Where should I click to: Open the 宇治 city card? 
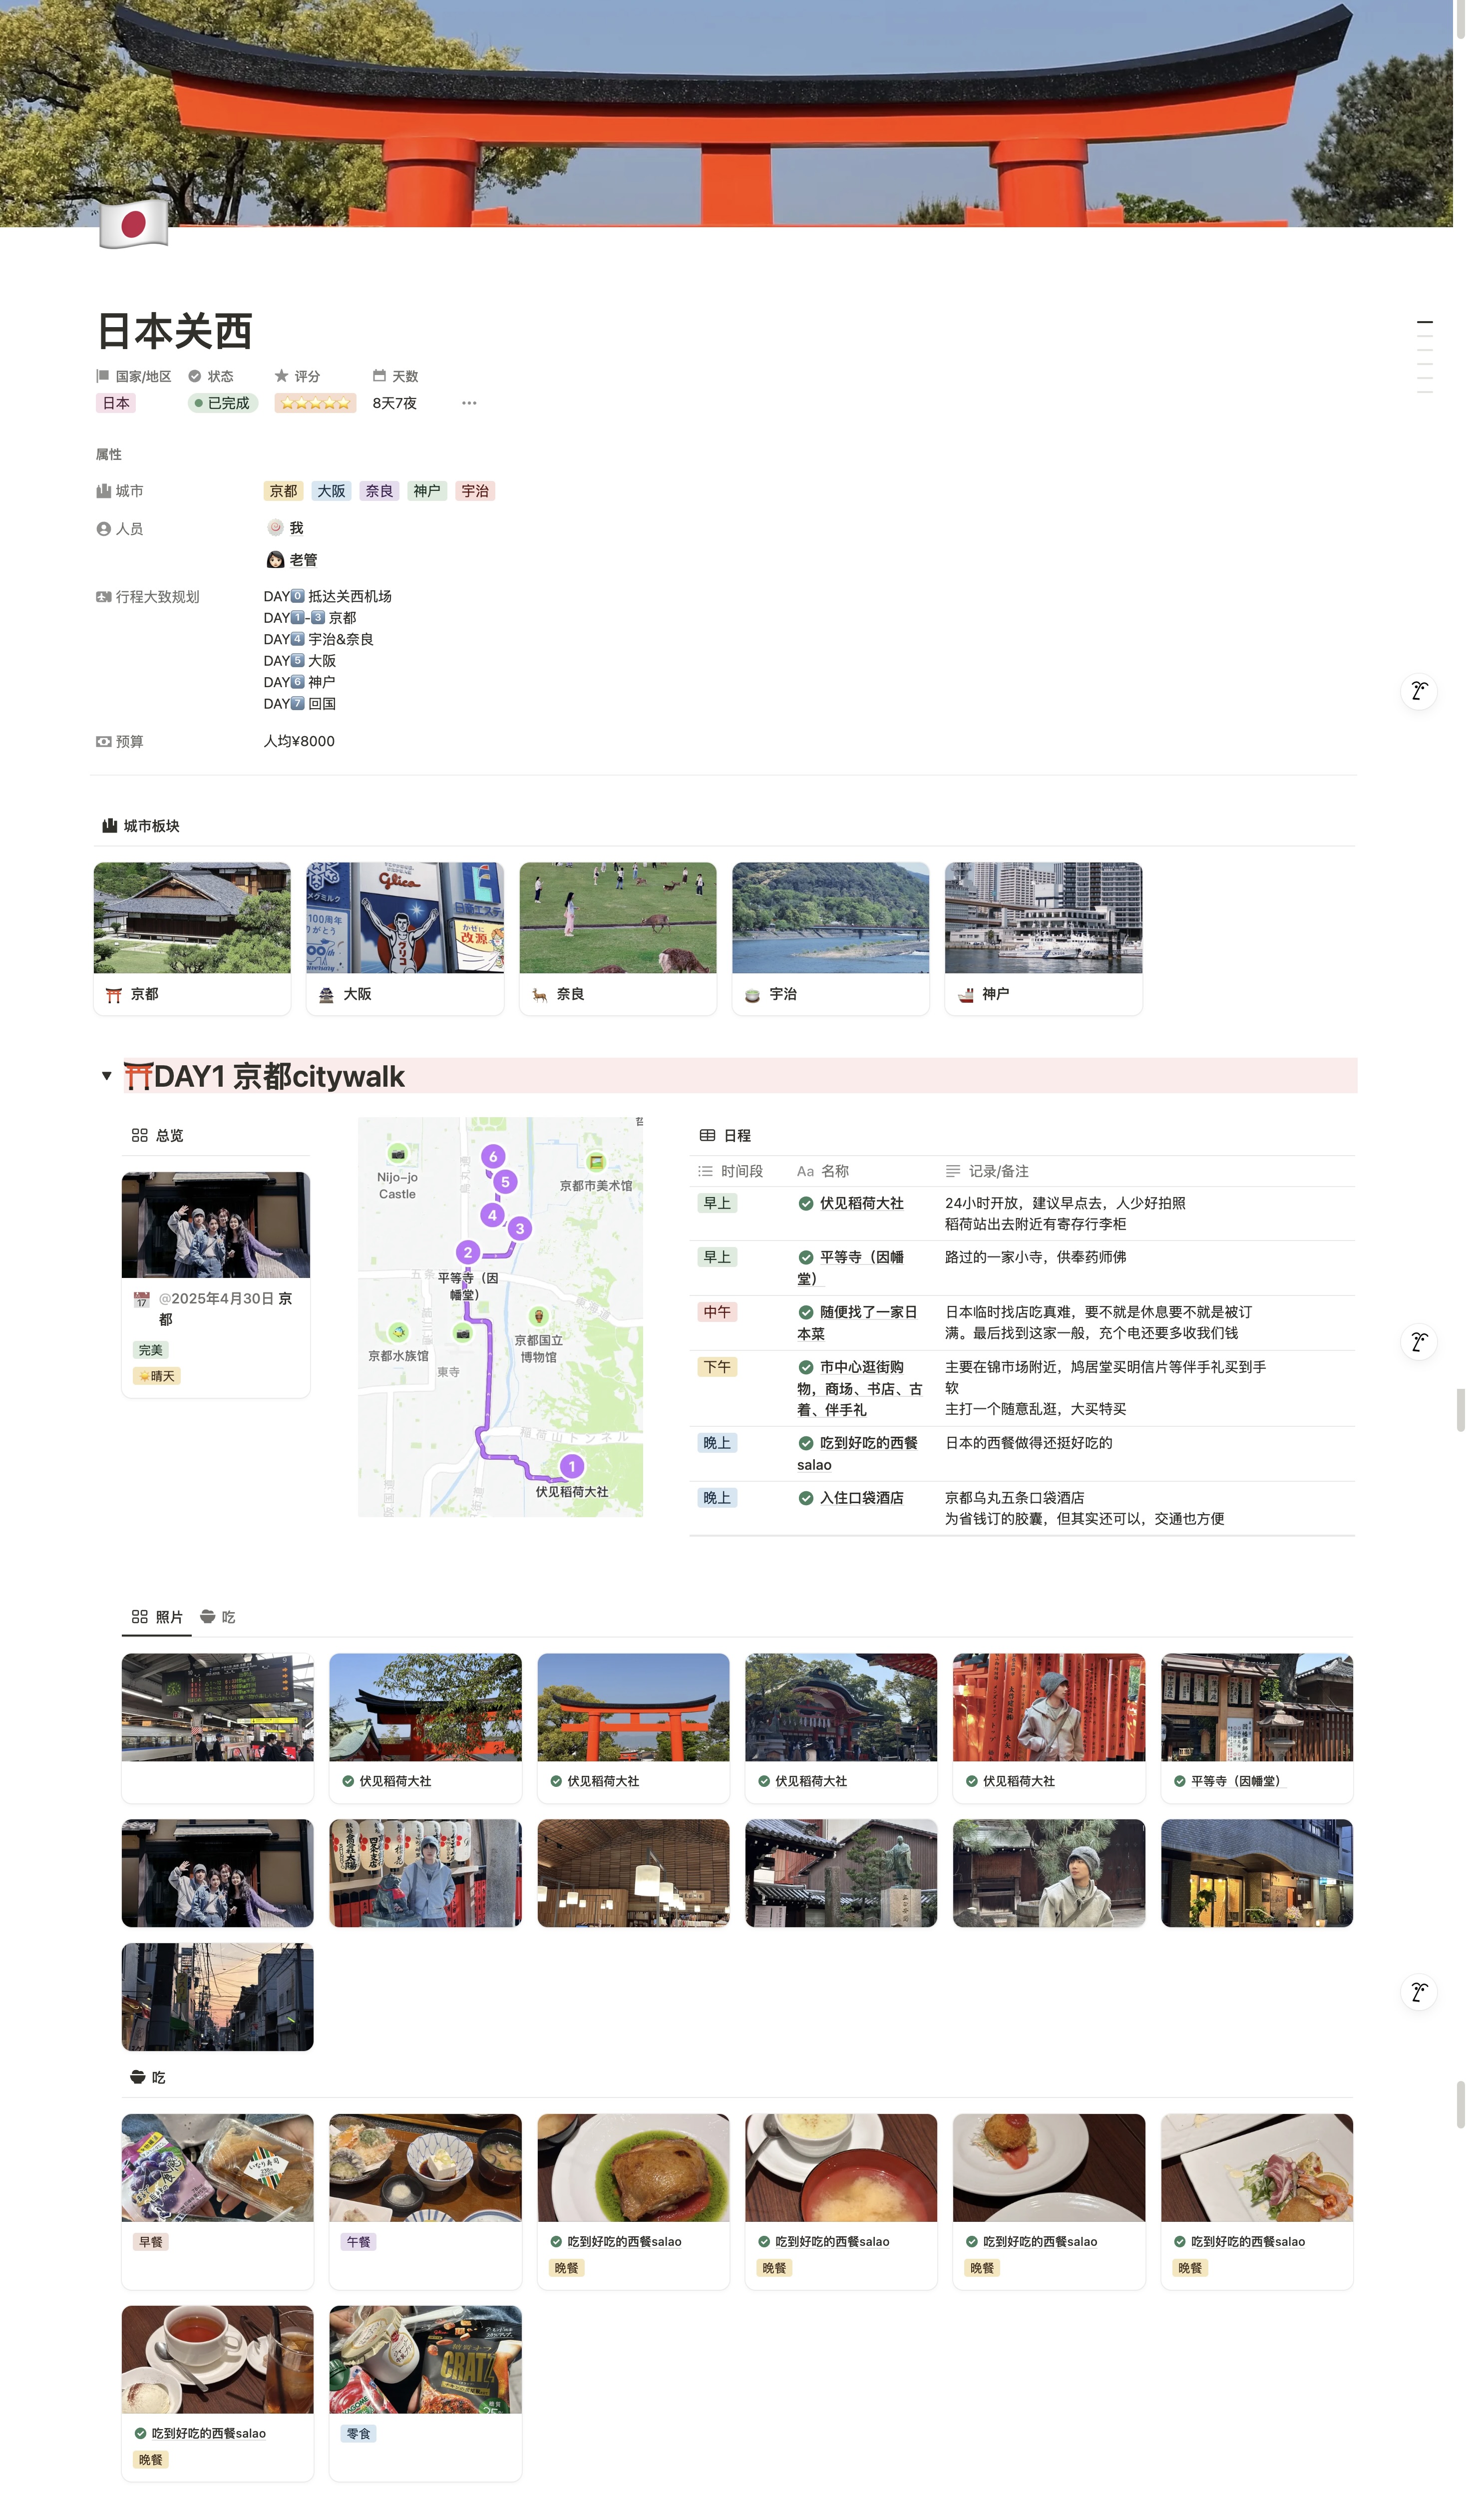point(830,938)
